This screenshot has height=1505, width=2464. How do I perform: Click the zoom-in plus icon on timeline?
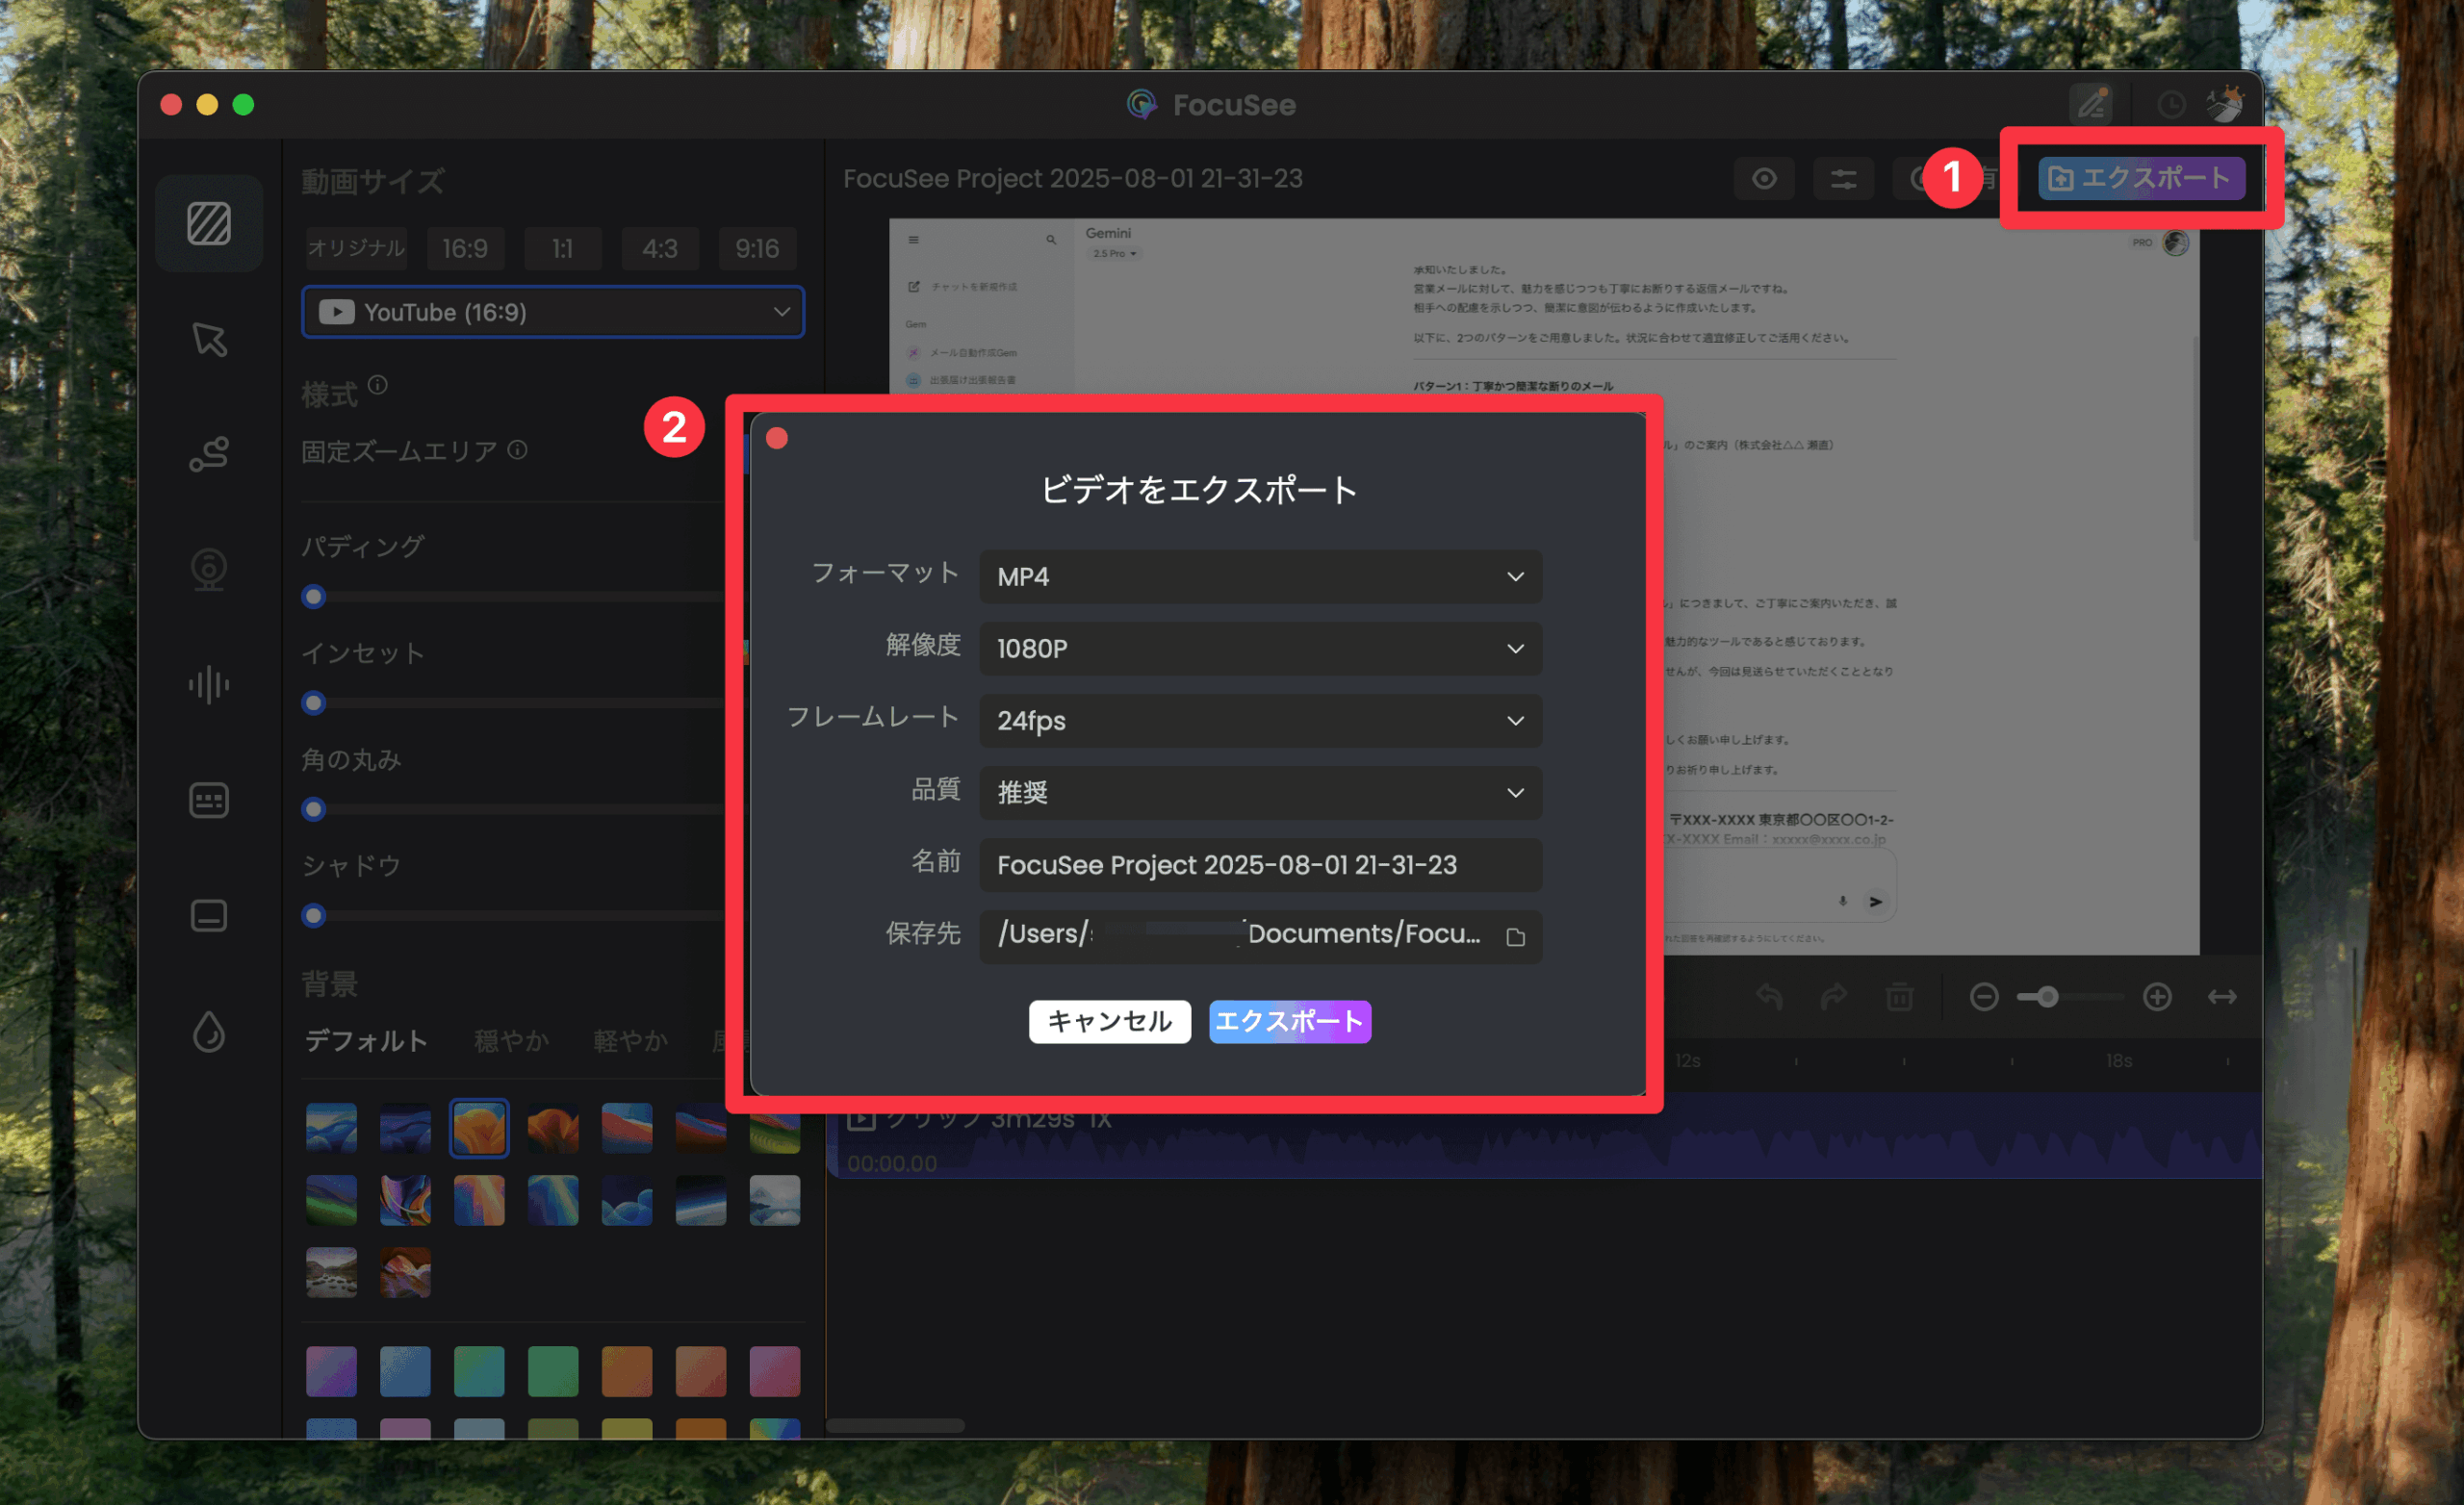click(x=2157, y=997)
